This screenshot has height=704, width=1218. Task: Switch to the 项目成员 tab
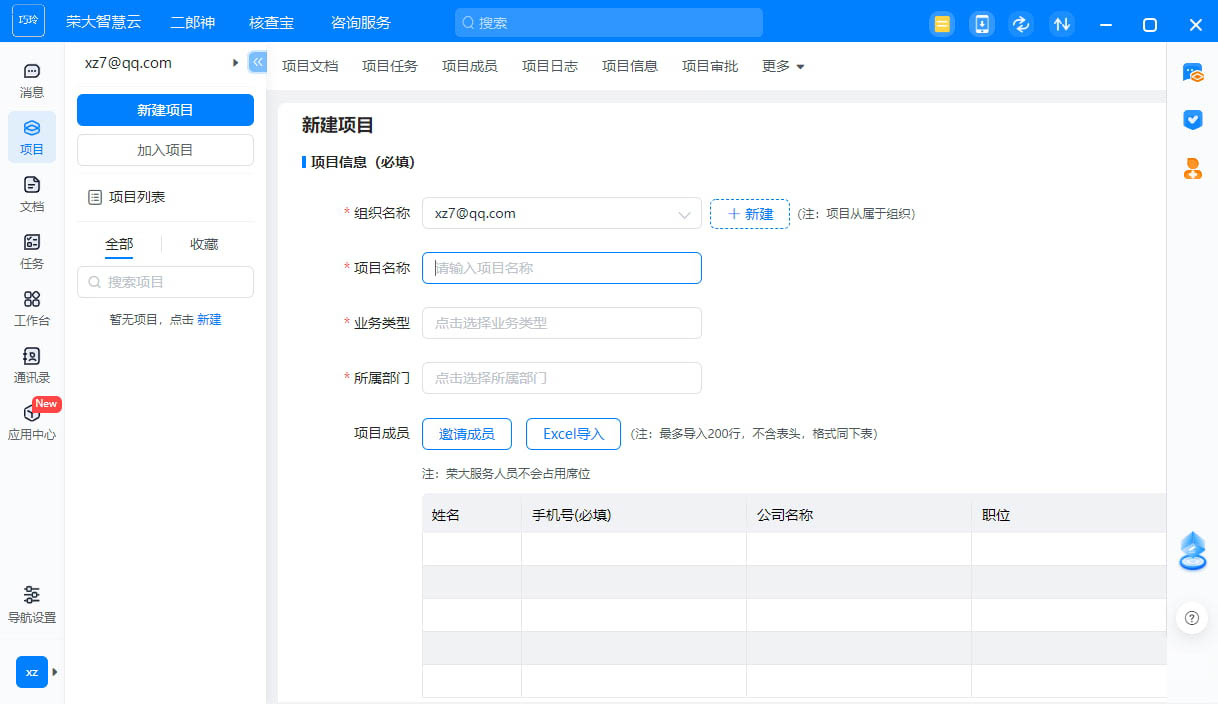tap(469, 66)
